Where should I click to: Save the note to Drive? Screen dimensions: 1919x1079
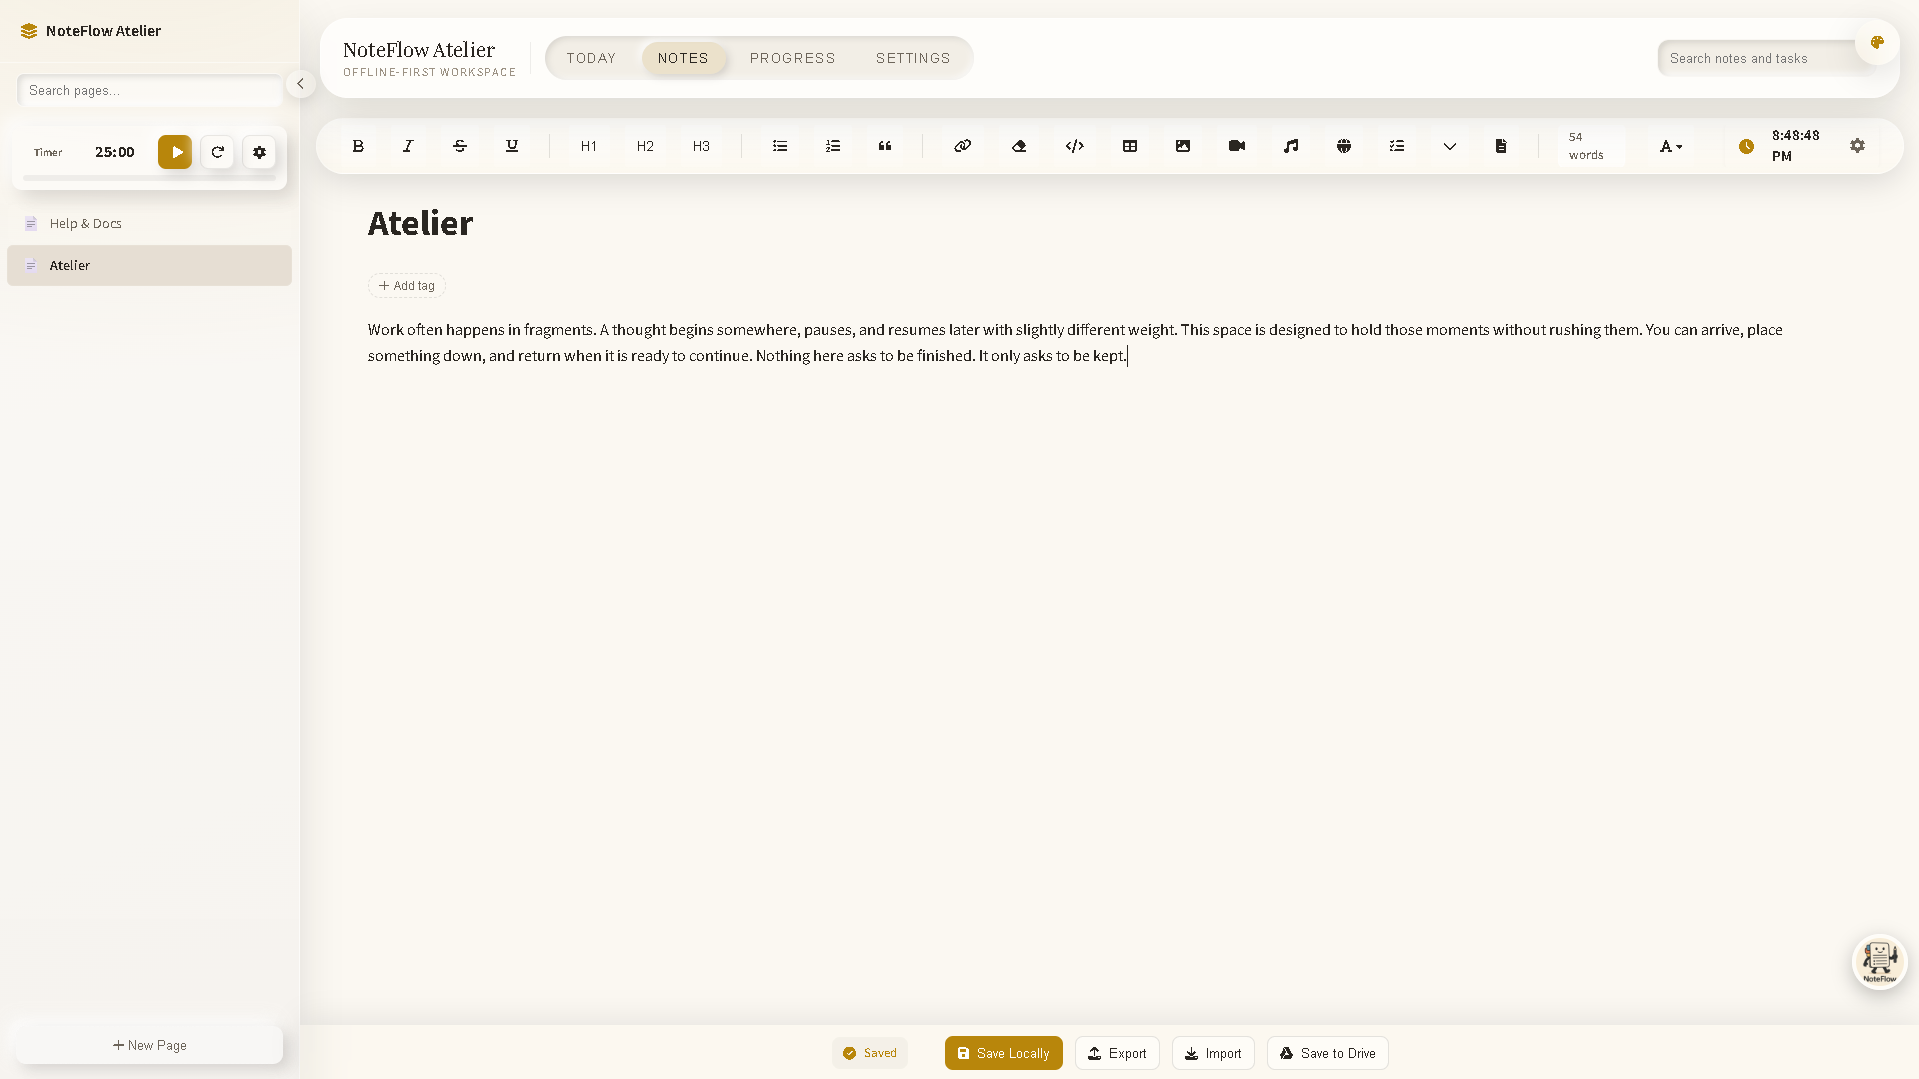[x=1327, y=1052]
